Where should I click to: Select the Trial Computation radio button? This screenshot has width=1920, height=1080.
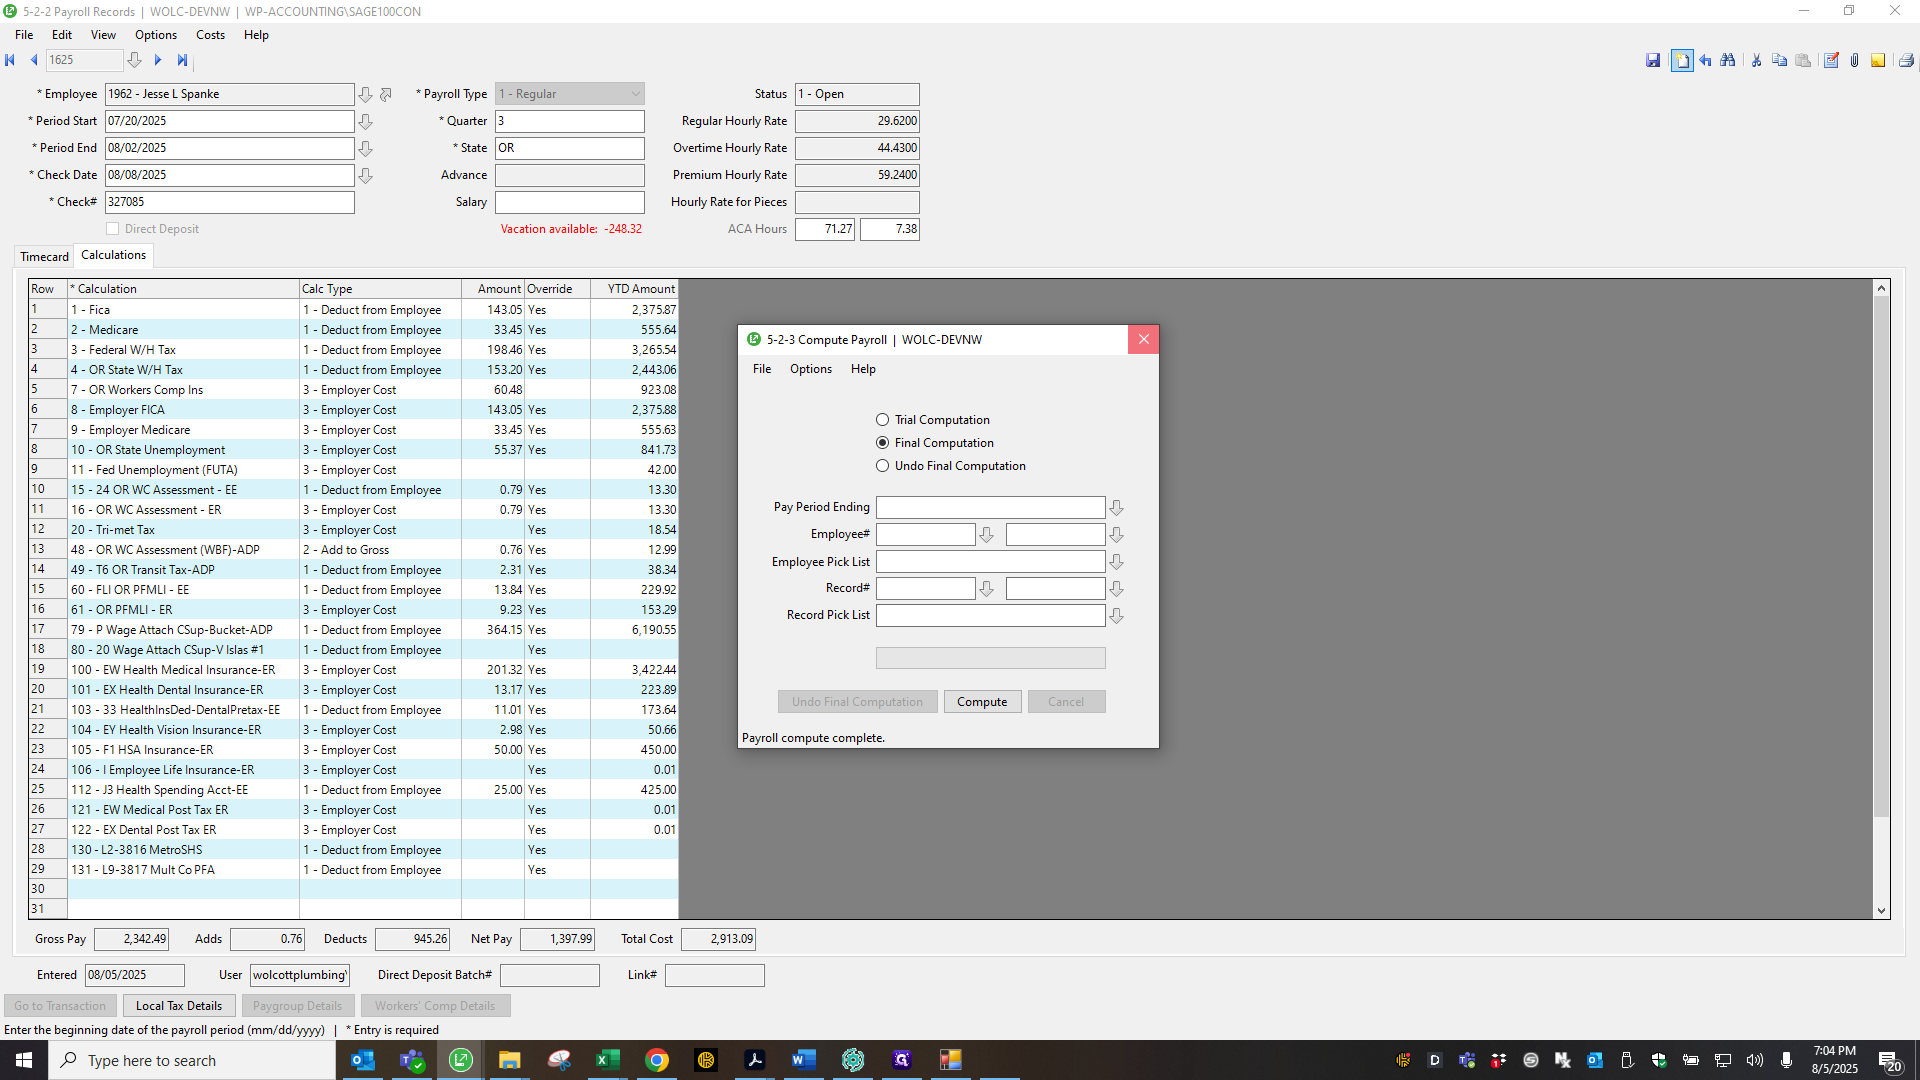[x=882, y=420]
